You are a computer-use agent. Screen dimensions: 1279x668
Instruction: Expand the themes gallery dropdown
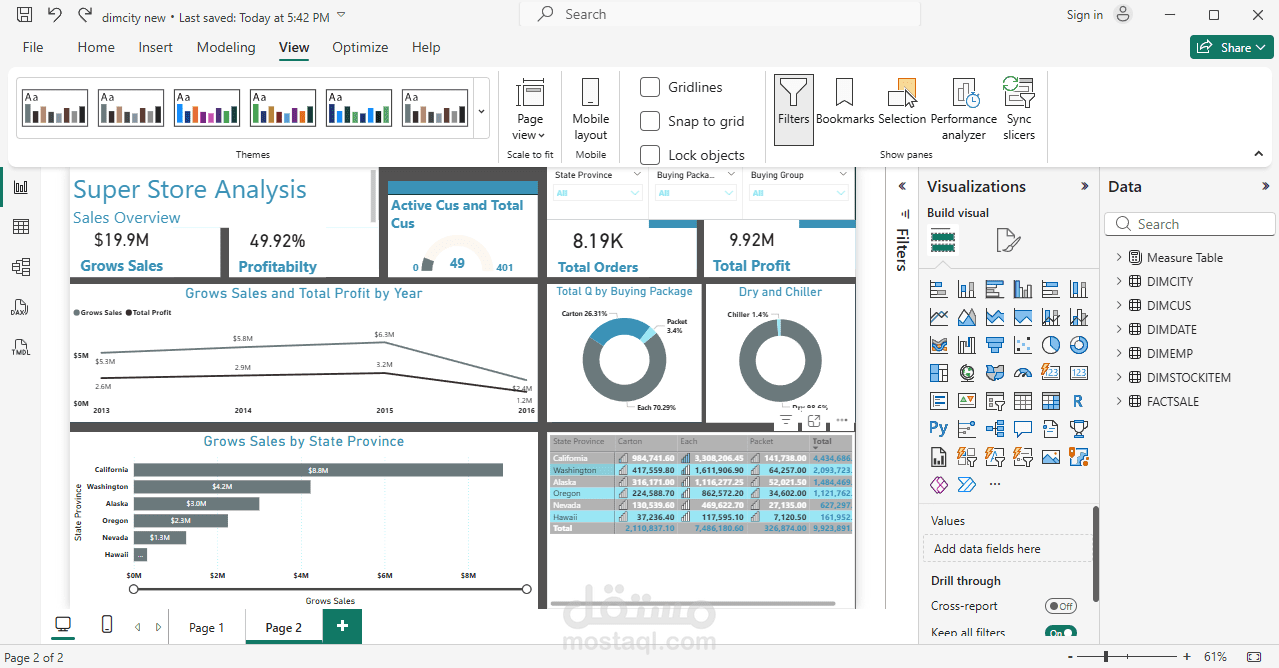482,111
